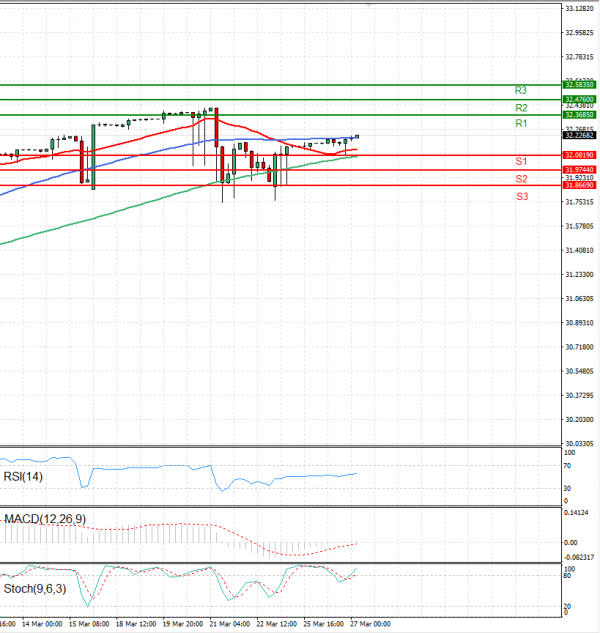600x633 pixels.
Task: Click the 19 Mar 20:00 time label
Action: pyautogui.click(x=183, y=624)
